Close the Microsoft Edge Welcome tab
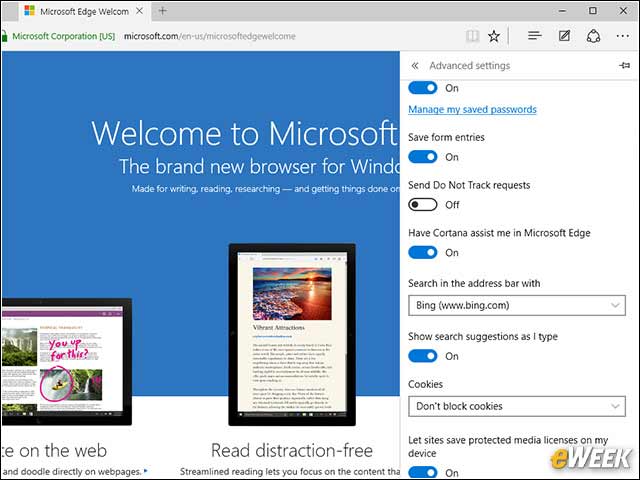The width and height of the screenshot is (640, 480). coord(140,11)
